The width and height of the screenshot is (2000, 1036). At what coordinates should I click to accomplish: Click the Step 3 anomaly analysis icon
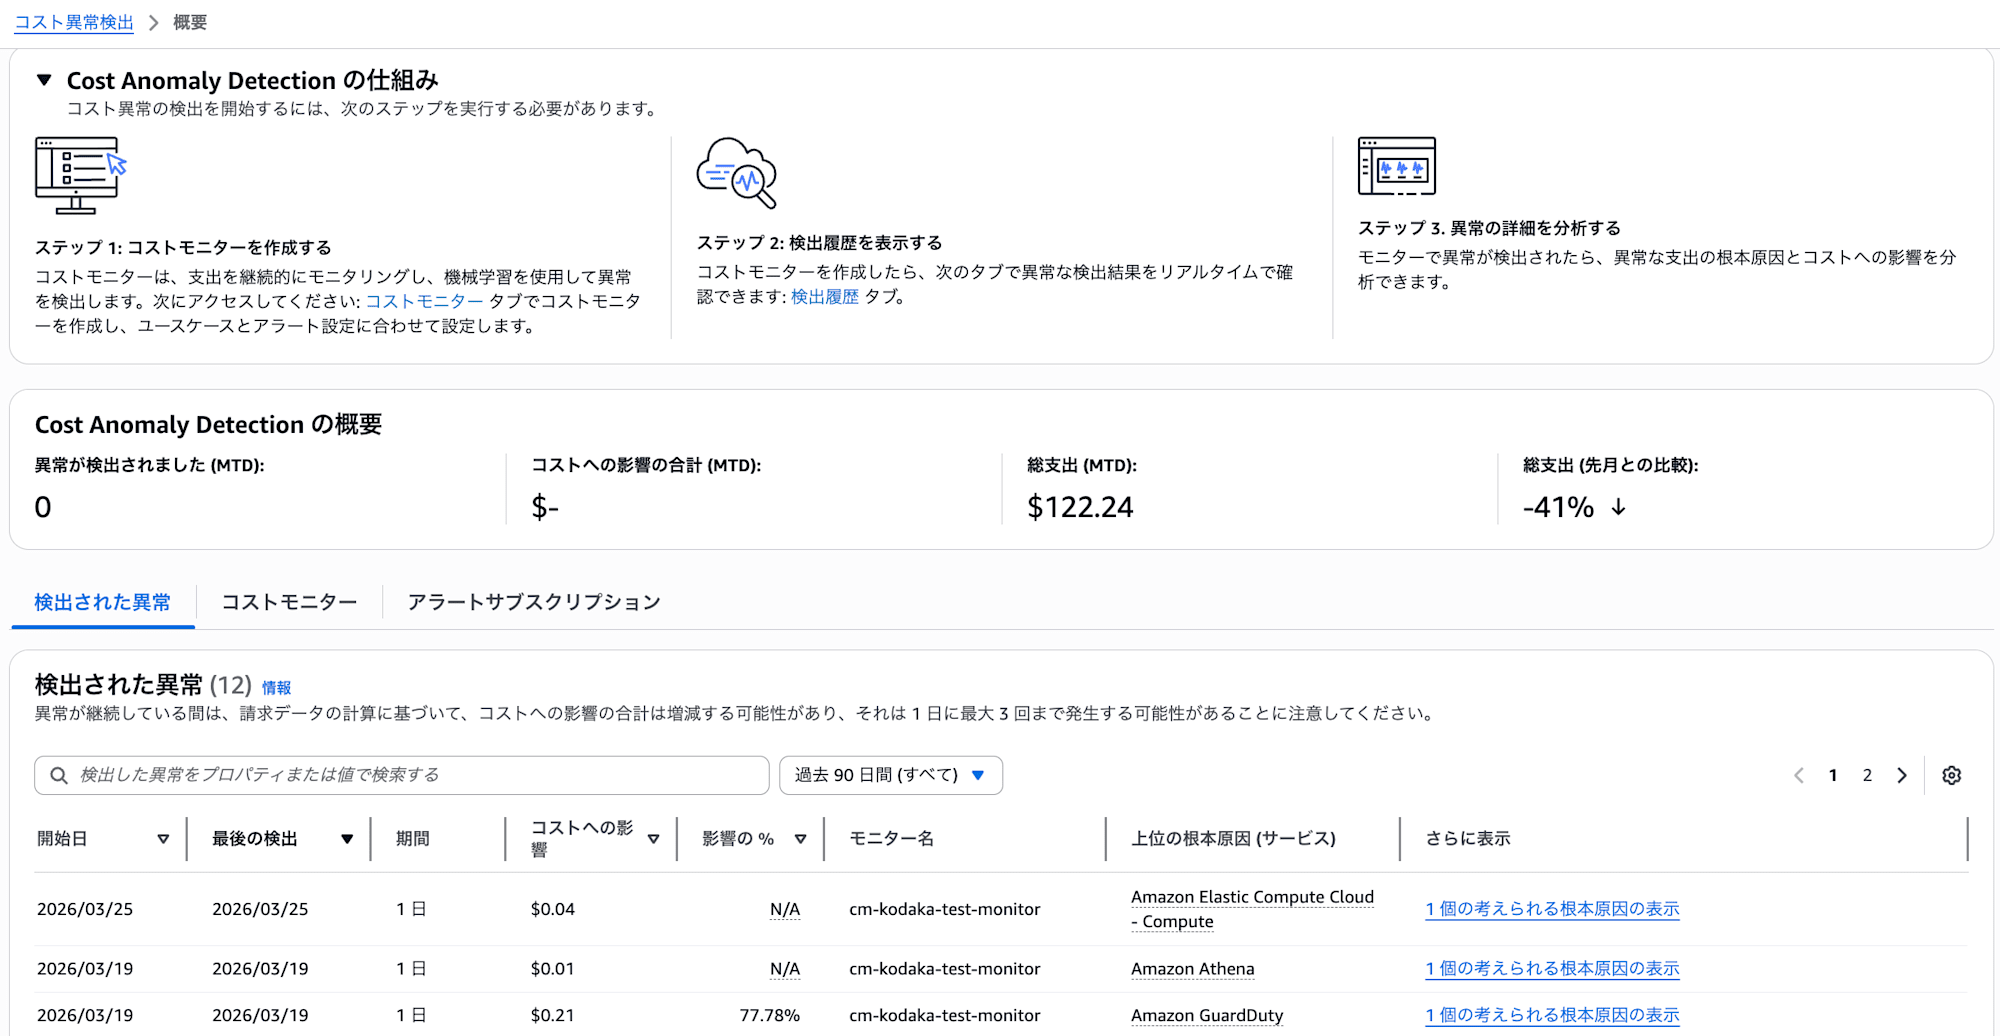click(1396, 166)
